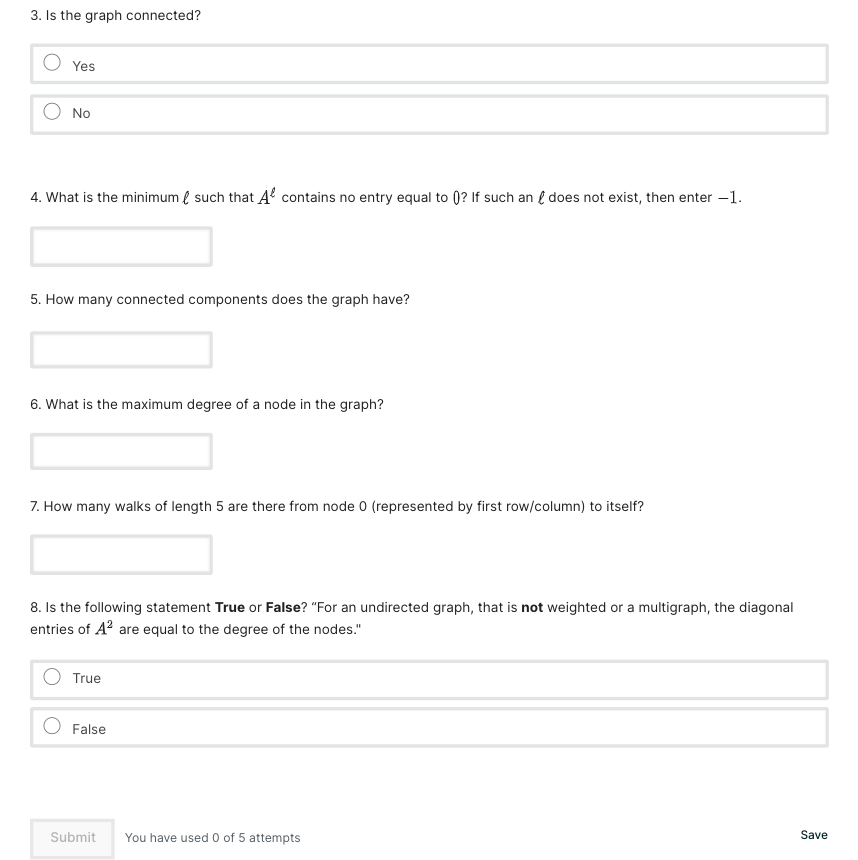The height and width of the screenshot is (860, 858).
Task: Click the Save link
Action: pos(814,835)
